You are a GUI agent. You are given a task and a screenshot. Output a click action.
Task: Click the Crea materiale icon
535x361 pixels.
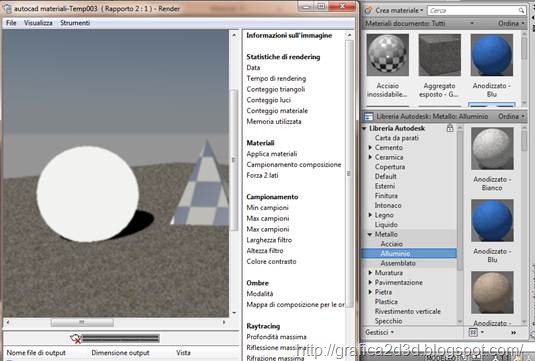click(368, 11)
